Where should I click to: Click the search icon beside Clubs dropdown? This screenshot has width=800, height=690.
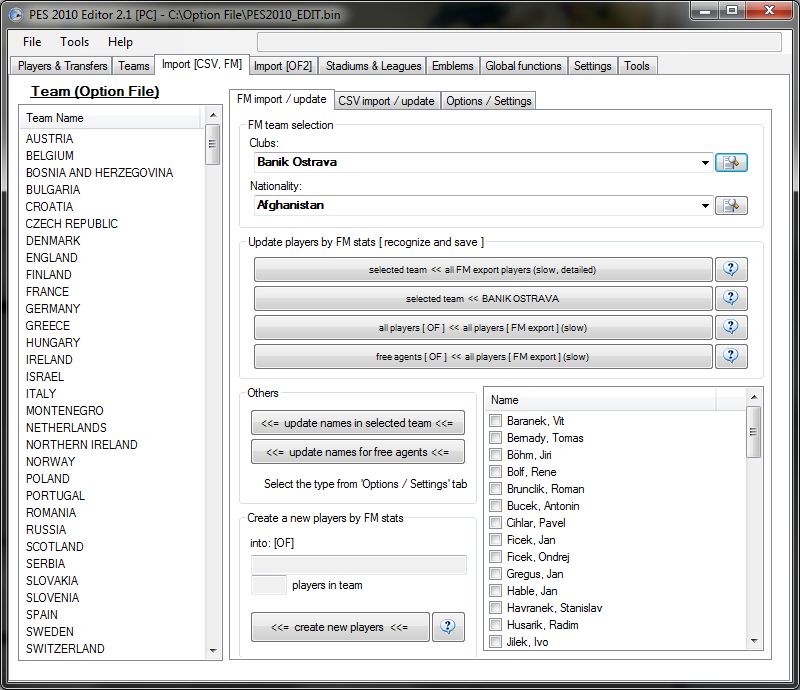coord(731,162)
